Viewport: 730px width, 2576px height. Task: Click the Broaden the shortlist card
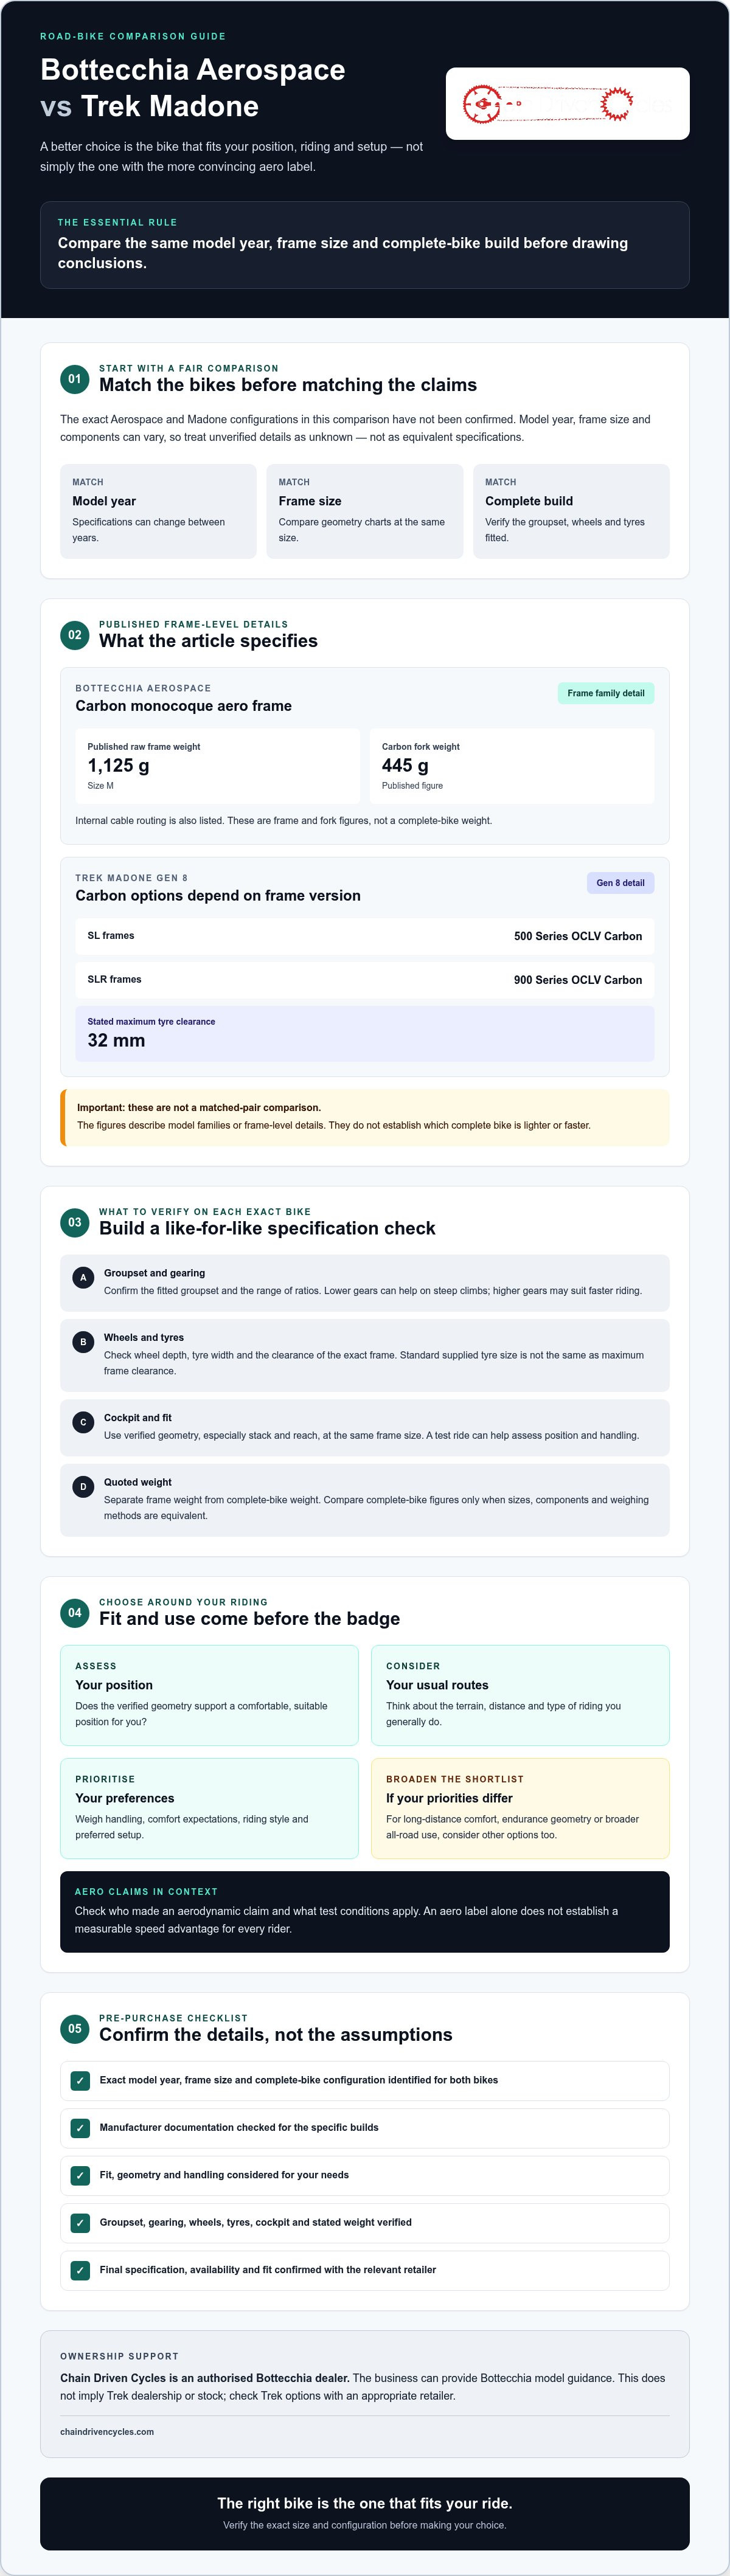(x=520, y=1808)
